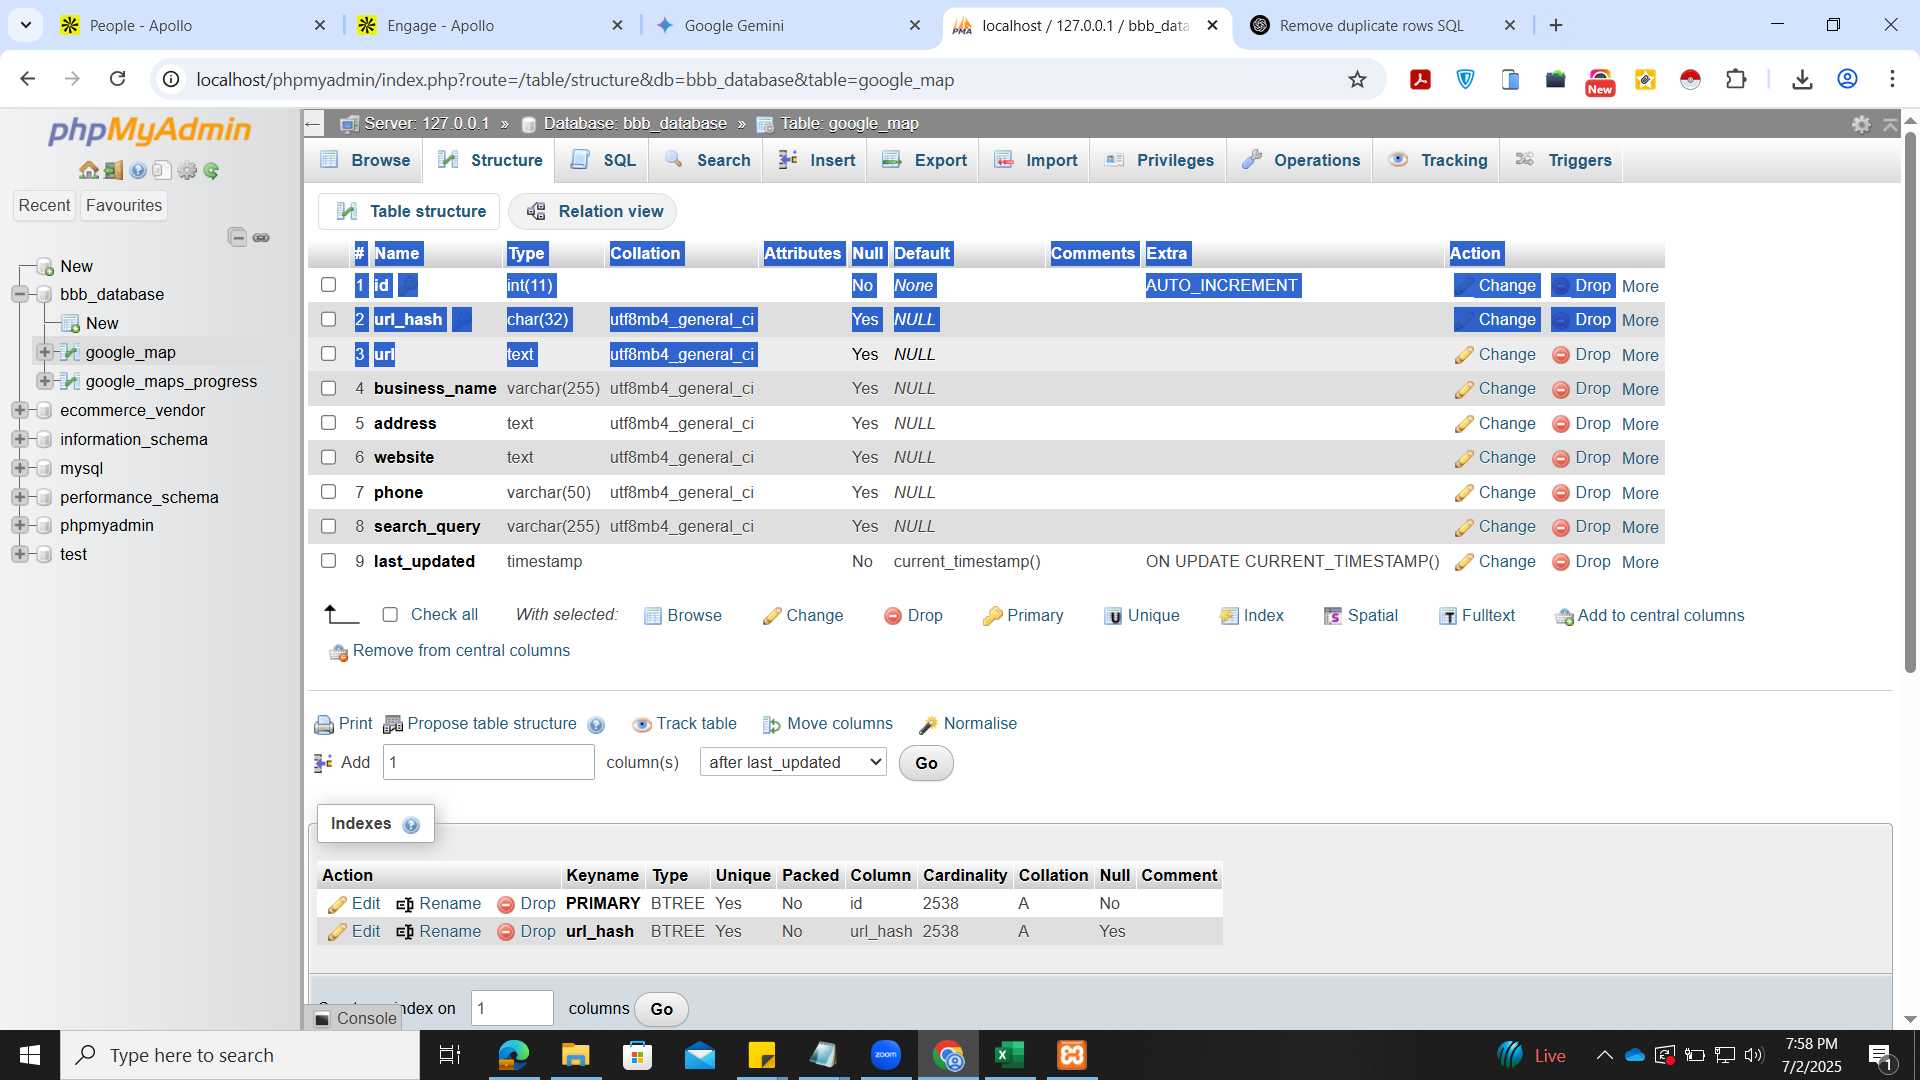
Task: Open the 'after last_updated' position dropdown
Action: (x=793, y=763)
